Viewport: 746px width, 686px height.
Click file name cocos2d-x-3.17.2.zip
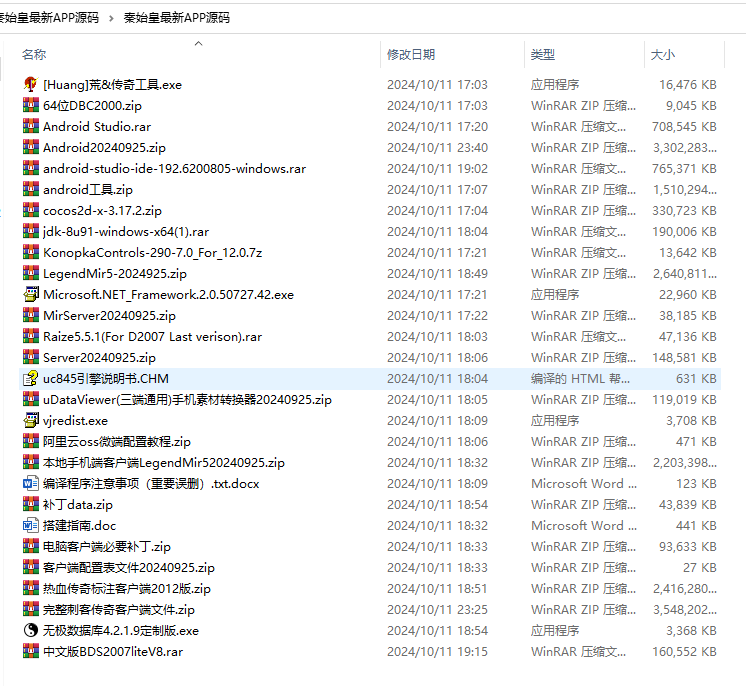point(102,210)
